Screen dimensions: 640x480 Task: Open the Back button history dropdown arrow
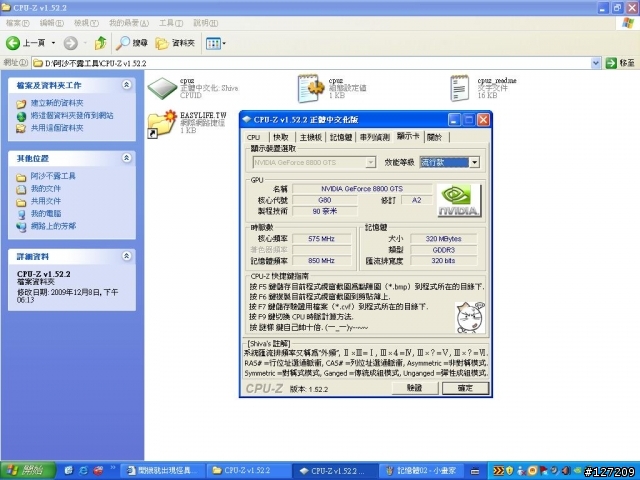pyautogui.click(x=53, y=43)
